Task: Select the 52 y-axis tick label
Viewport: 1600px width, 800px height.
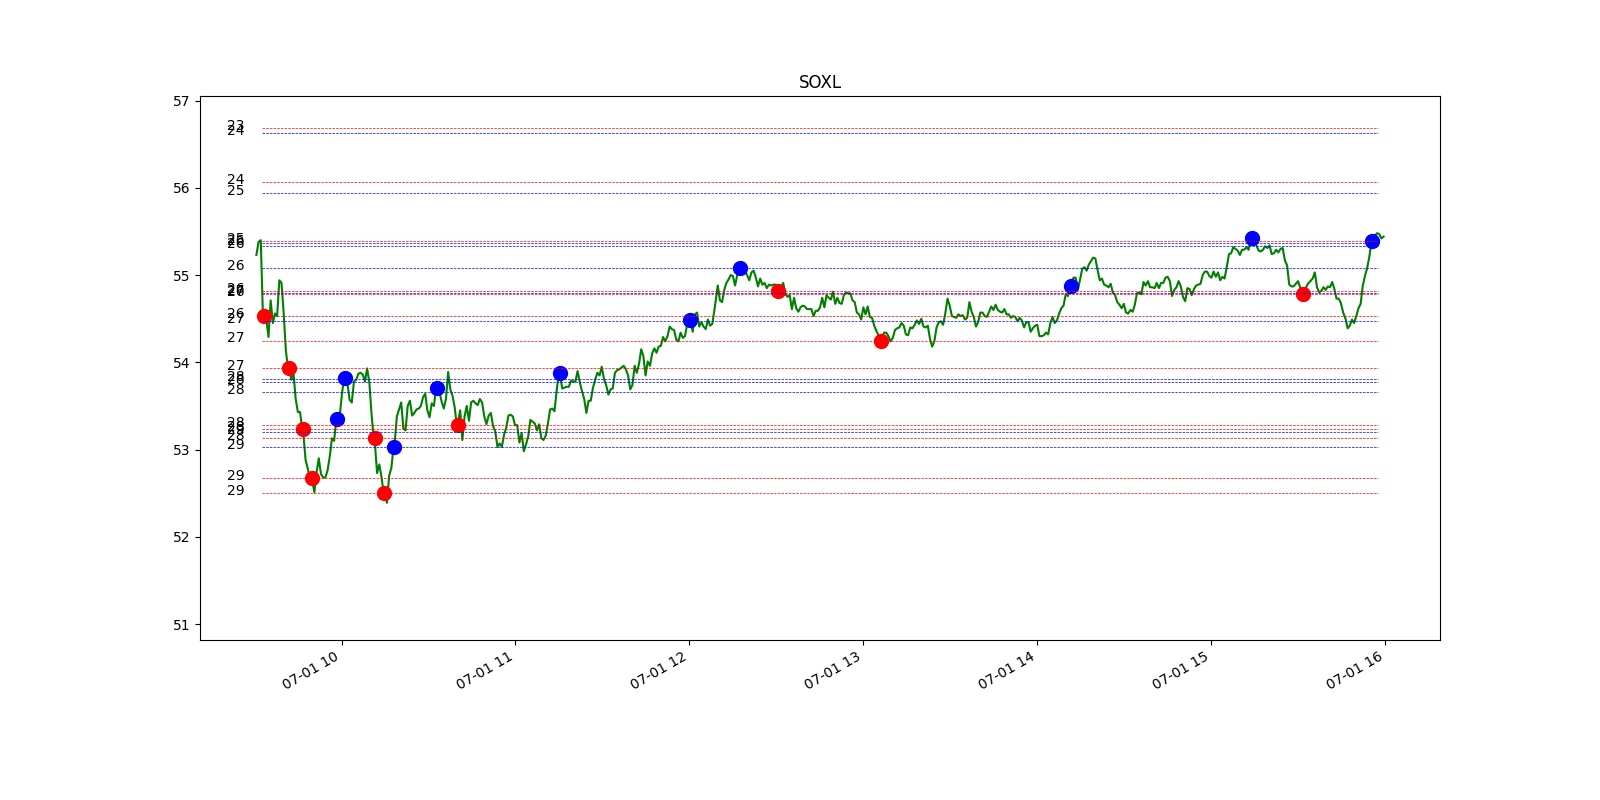Action: [181, 537]
